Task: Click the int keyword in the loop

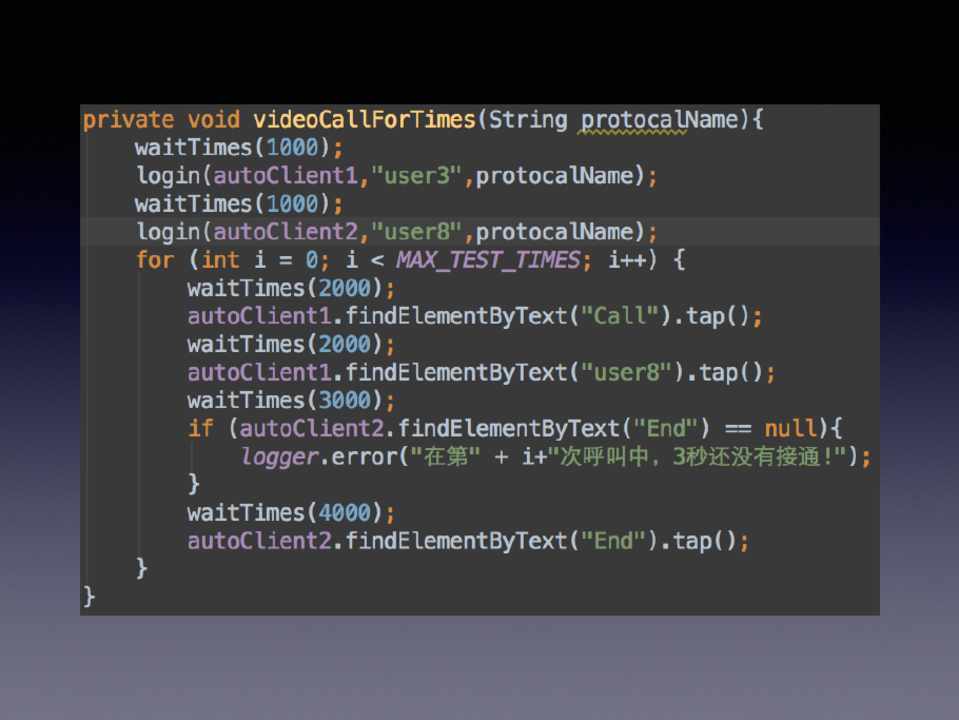Action: [220, 260]
